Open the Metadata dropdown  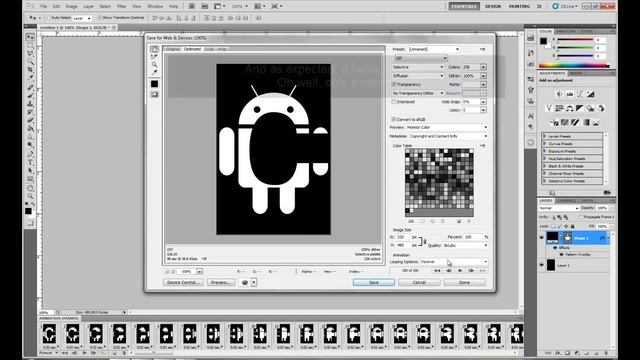[x=448, y=136]
